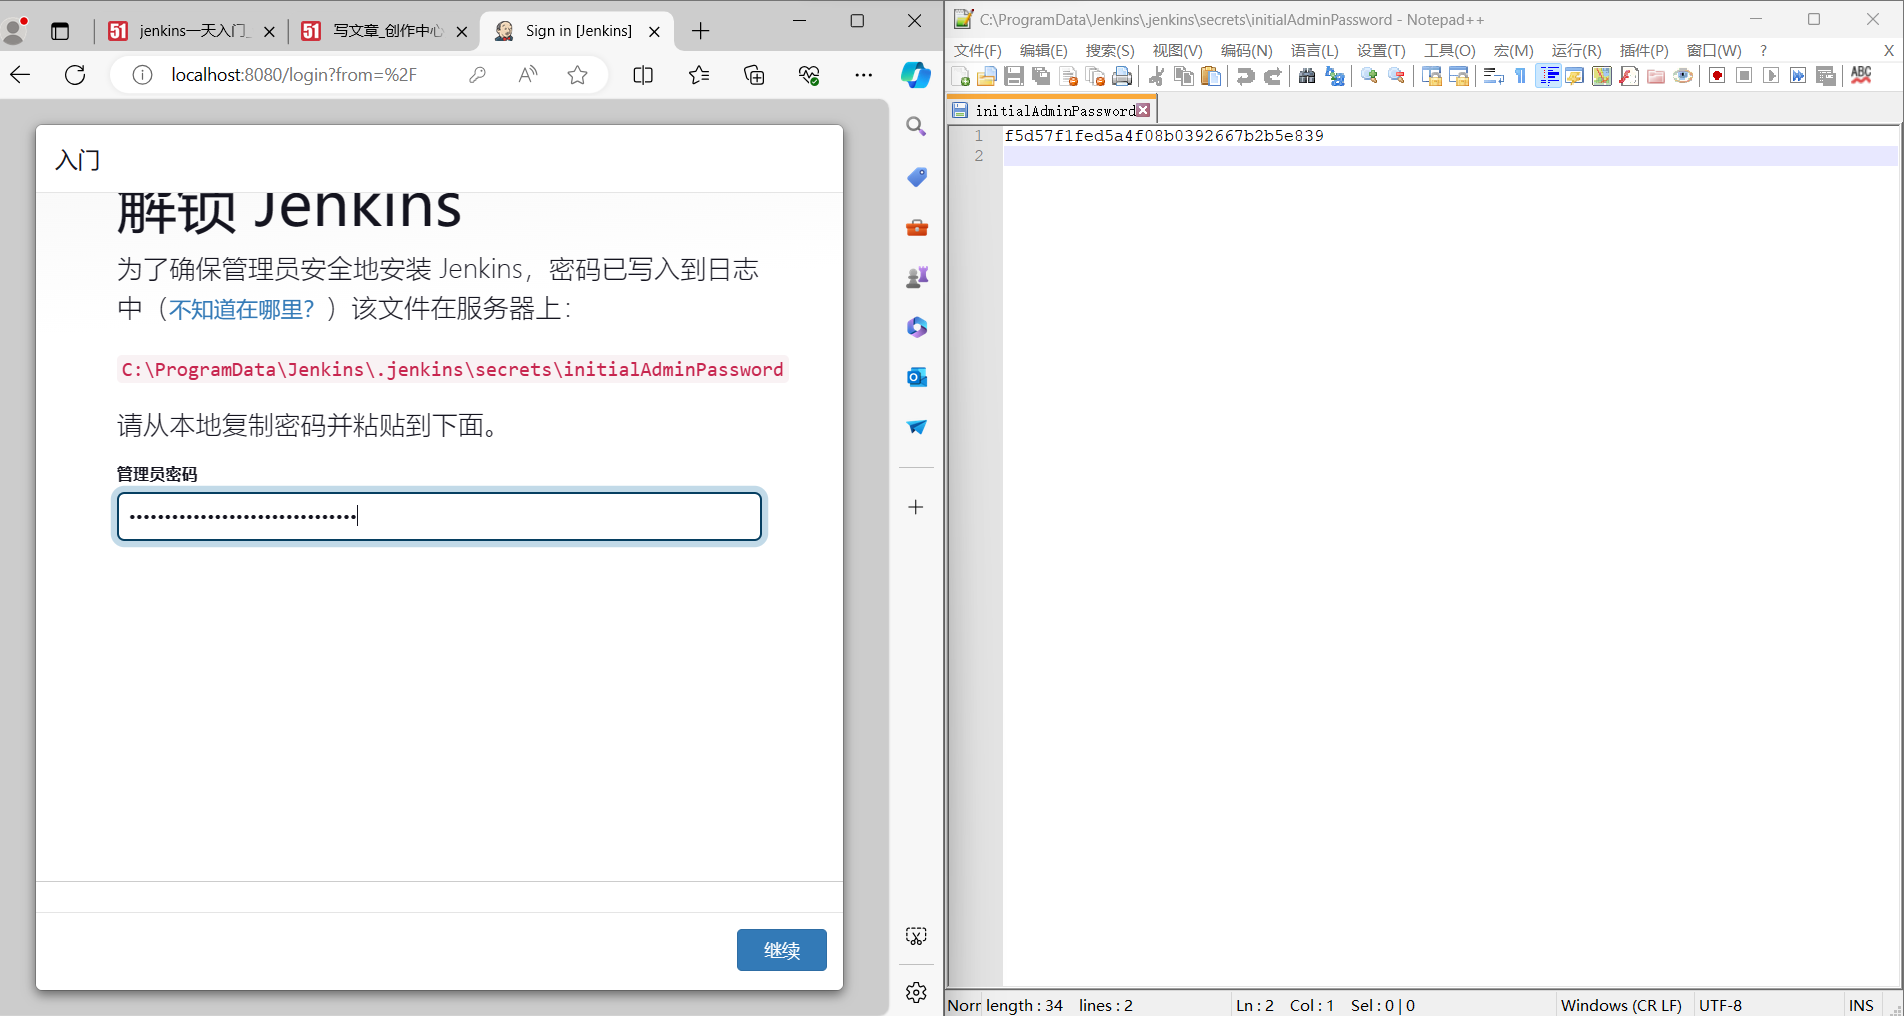Click the user-defined language icon
1904x1016 pixels.
1574,76
